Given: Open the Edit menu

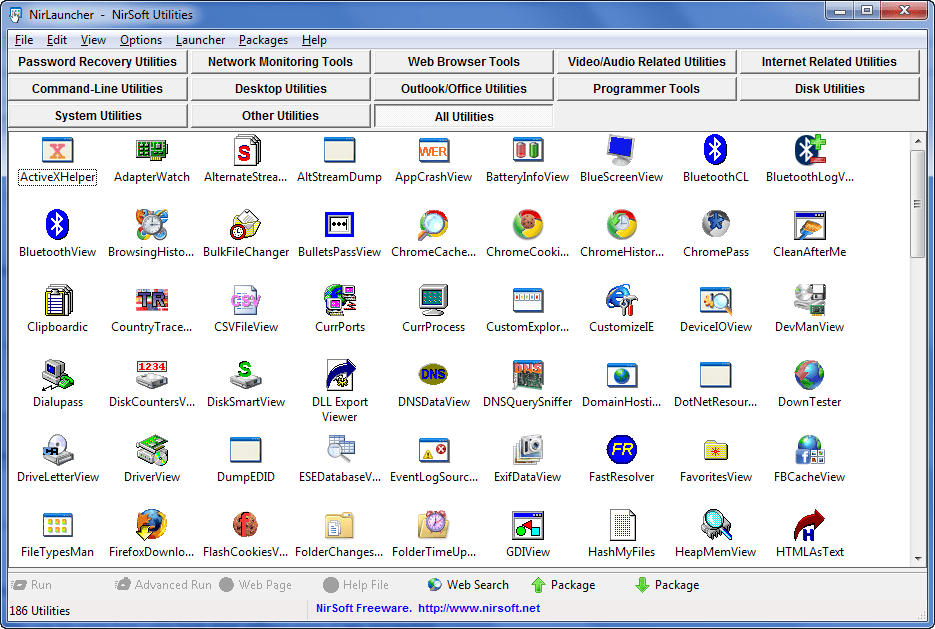Looking at the screenshot, I should click(57, 40).
